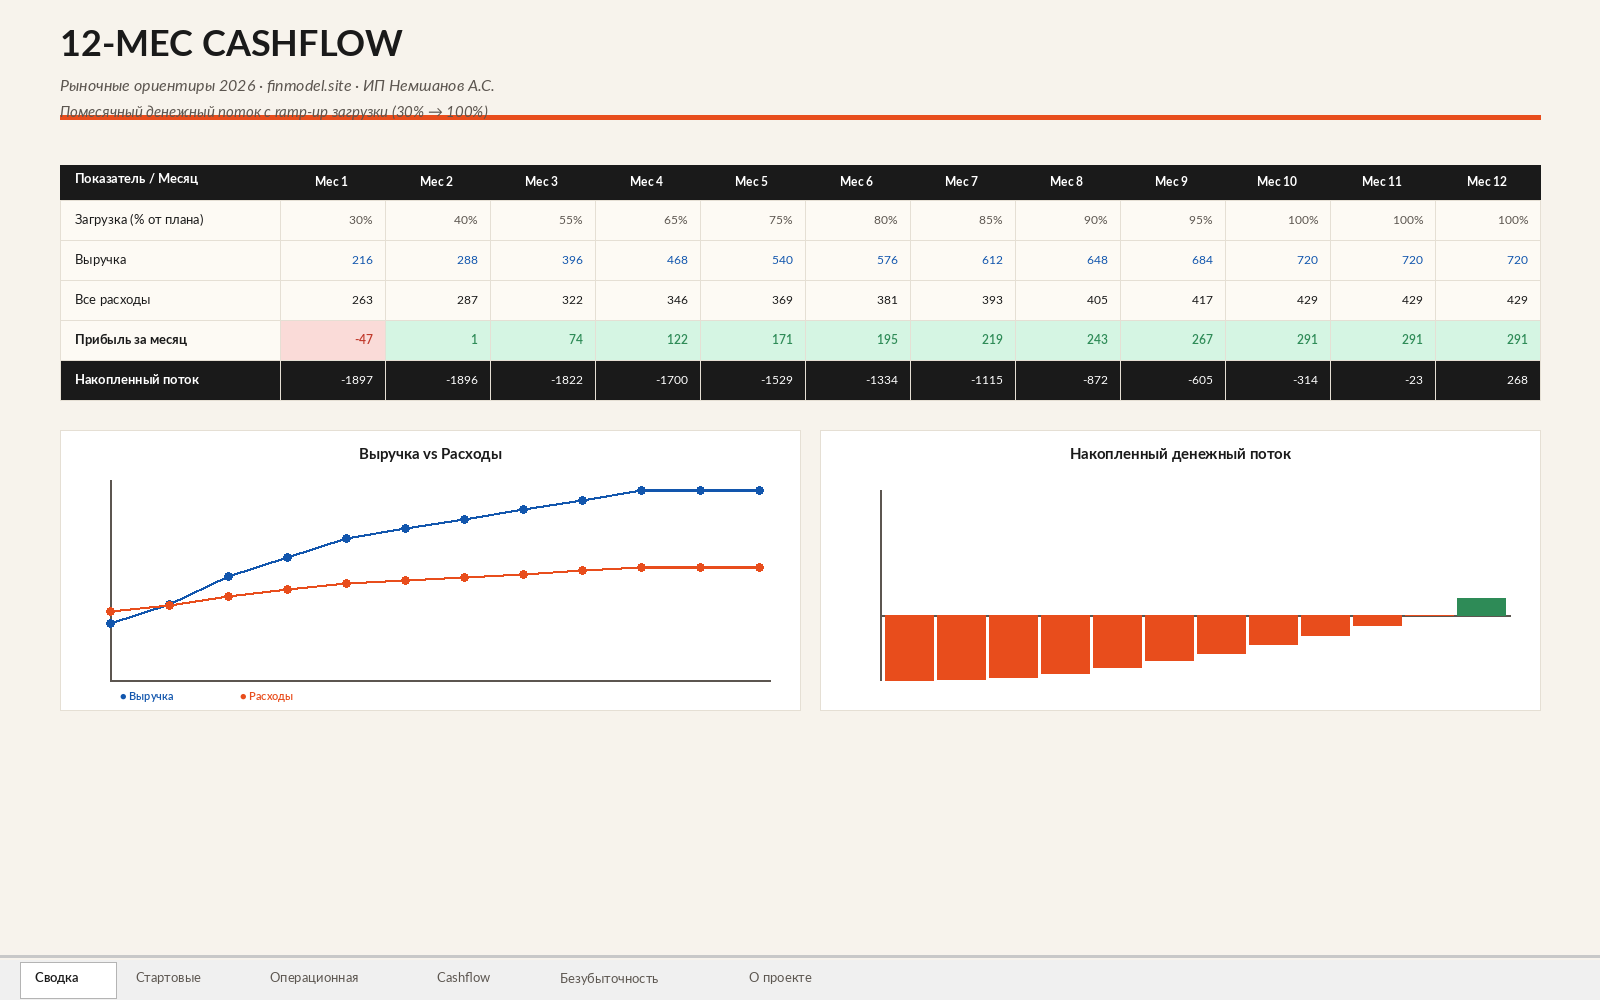This screenshot has width=1600, height=1000.
Task: Select the negative profit cell -47
Action: click(x=333, y=340)
